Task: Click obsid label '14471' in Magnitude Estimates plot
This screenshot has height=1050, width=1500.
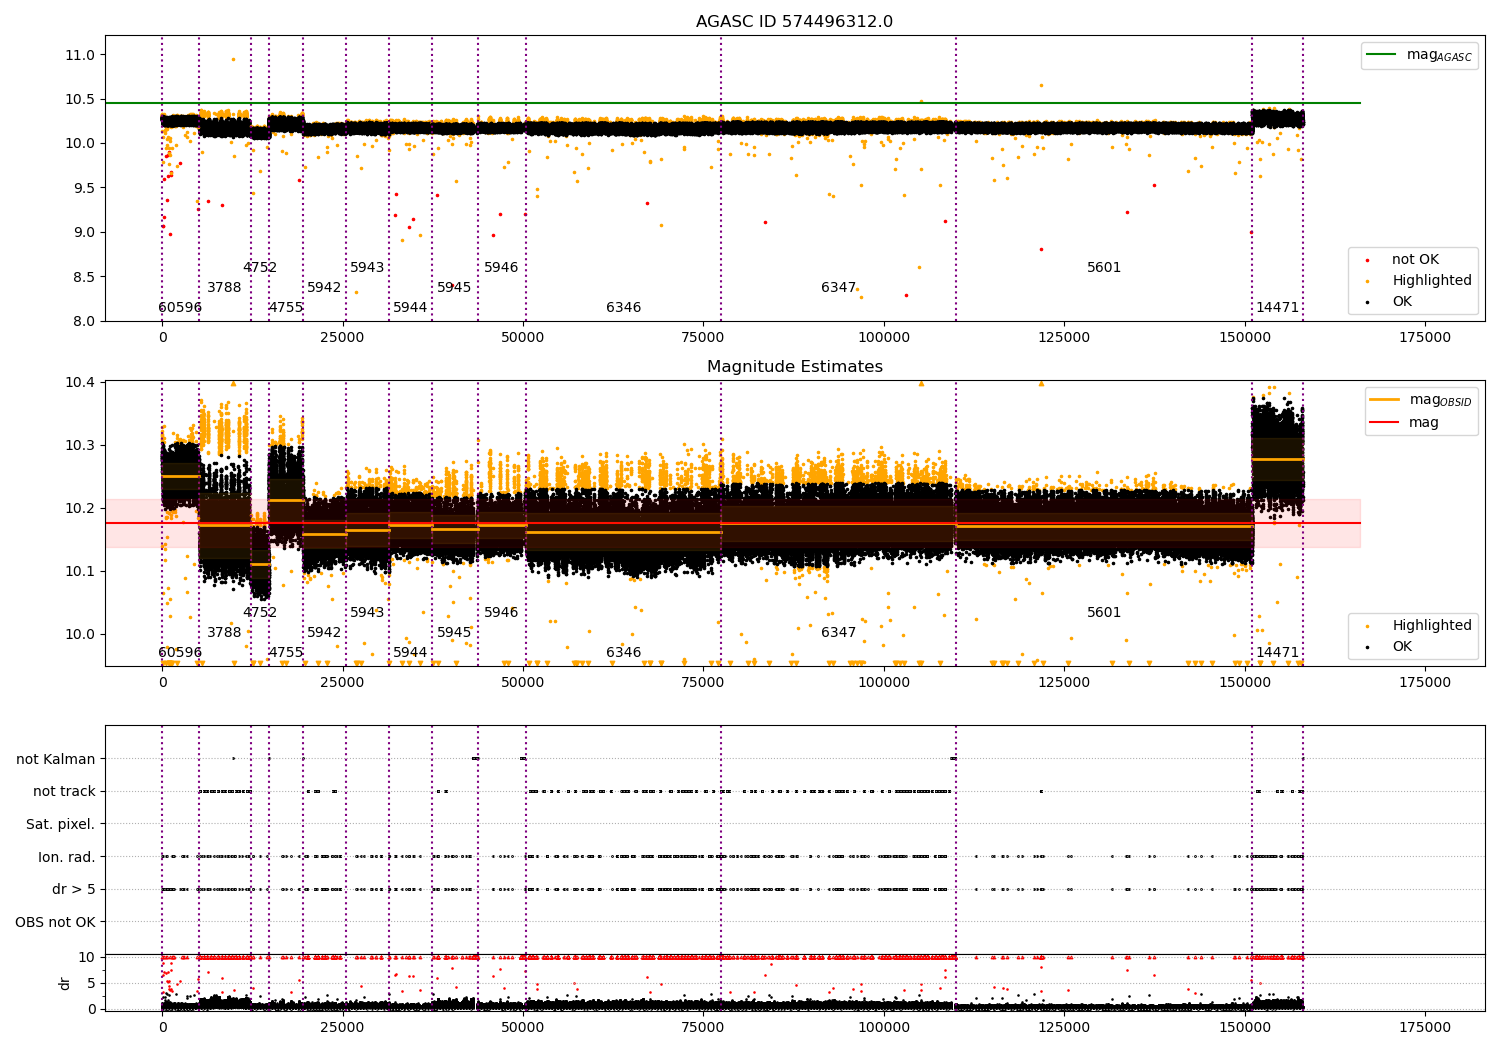Action: 1277,652
